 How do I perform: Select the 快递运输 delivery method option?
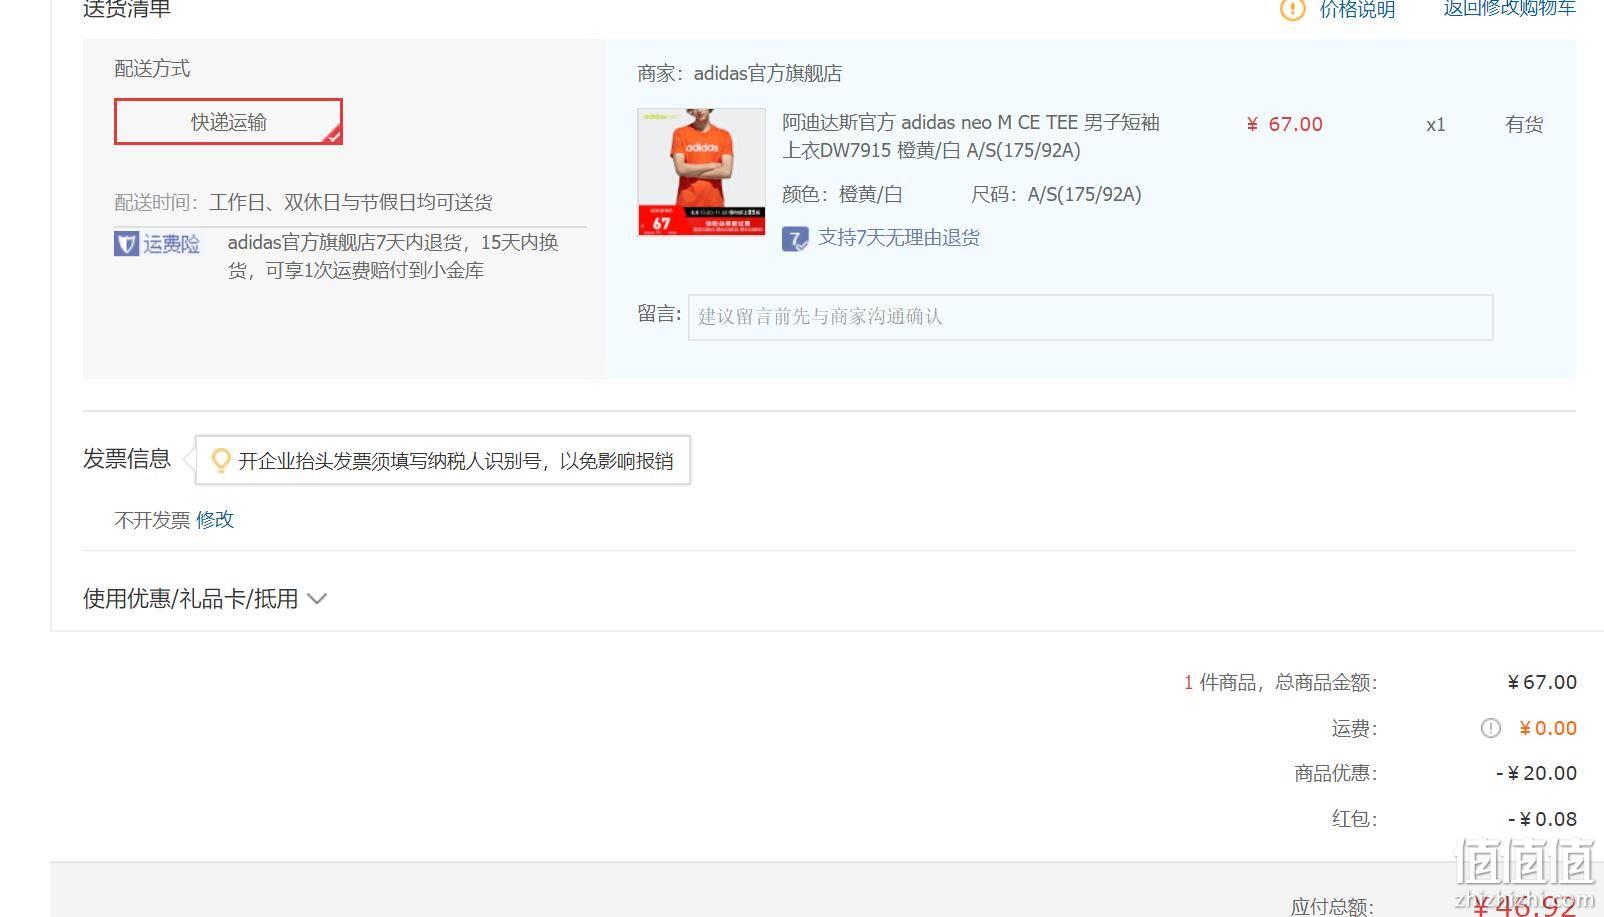coord(228,122)
